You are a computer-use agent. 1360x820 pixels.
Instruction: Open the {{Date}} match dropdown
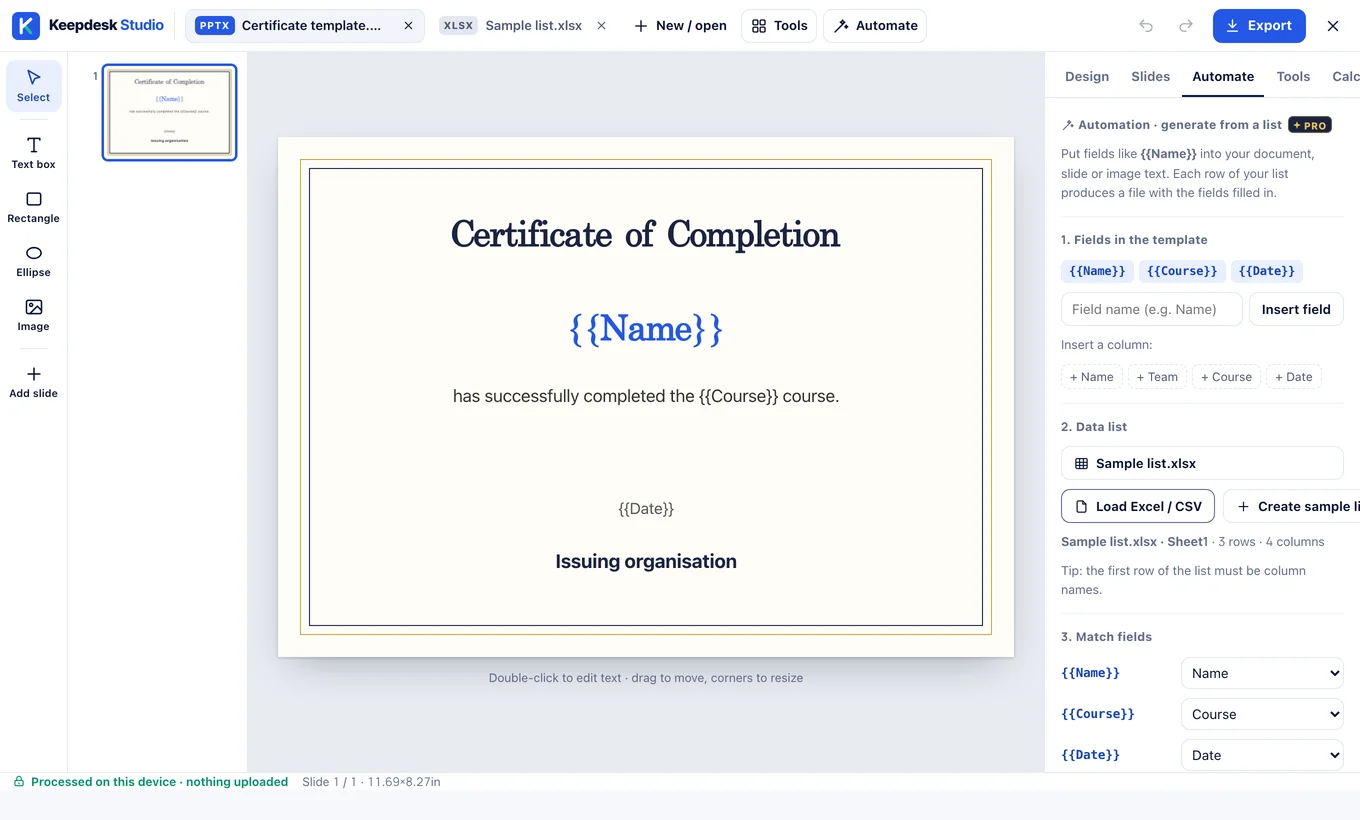(x=1262, y=755)
